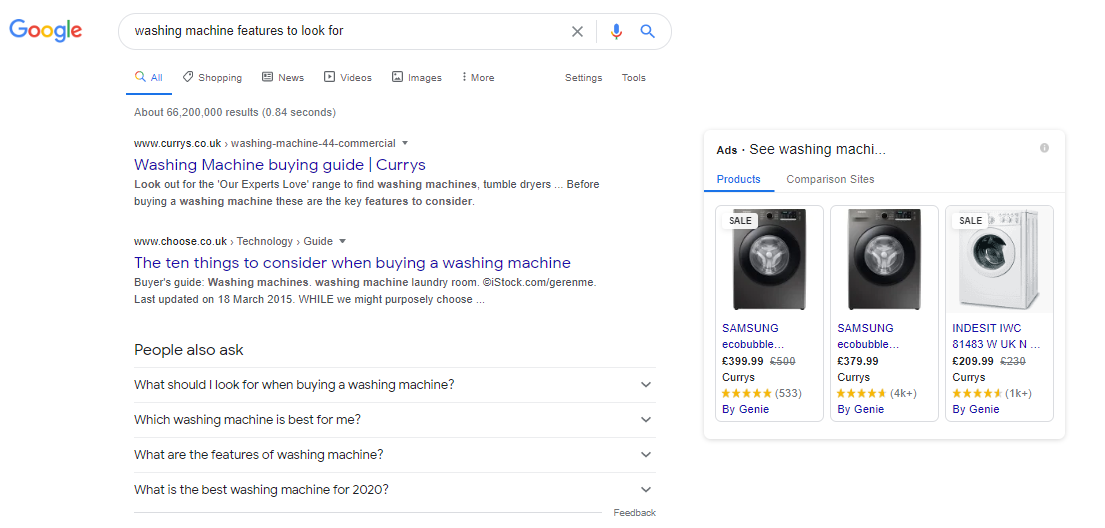This screenshot has width=1105, height=528.
Task: Open the Settings menu
Action: click(x=584, y=78)
